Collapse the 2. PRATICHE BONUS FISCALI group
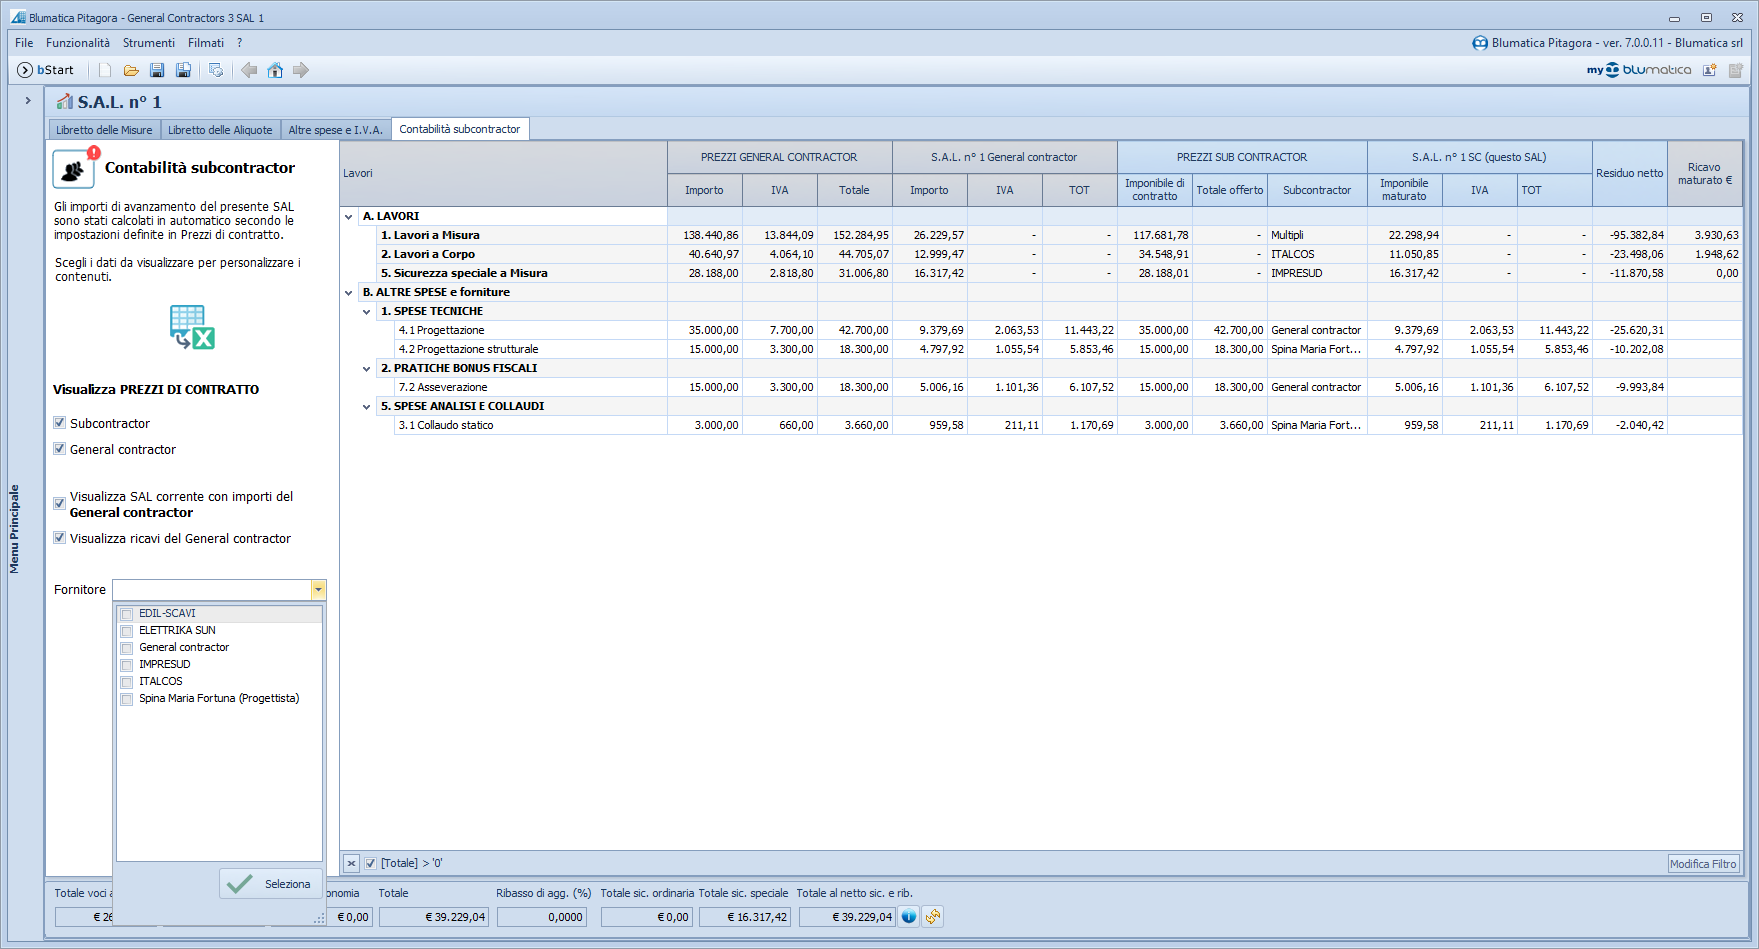 tap(367, 368)
